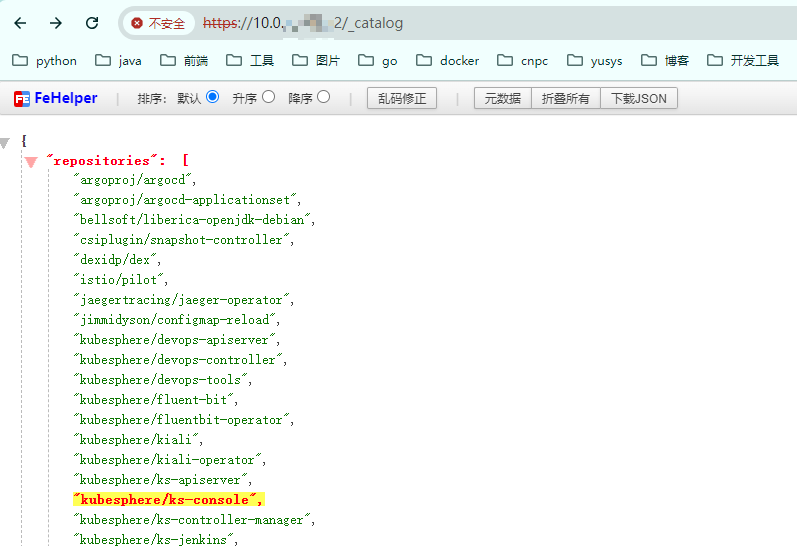This screenshot has width=797, height=546.
Task: Open the 博客 bookmark folder
Action: [x=665, y=60]
